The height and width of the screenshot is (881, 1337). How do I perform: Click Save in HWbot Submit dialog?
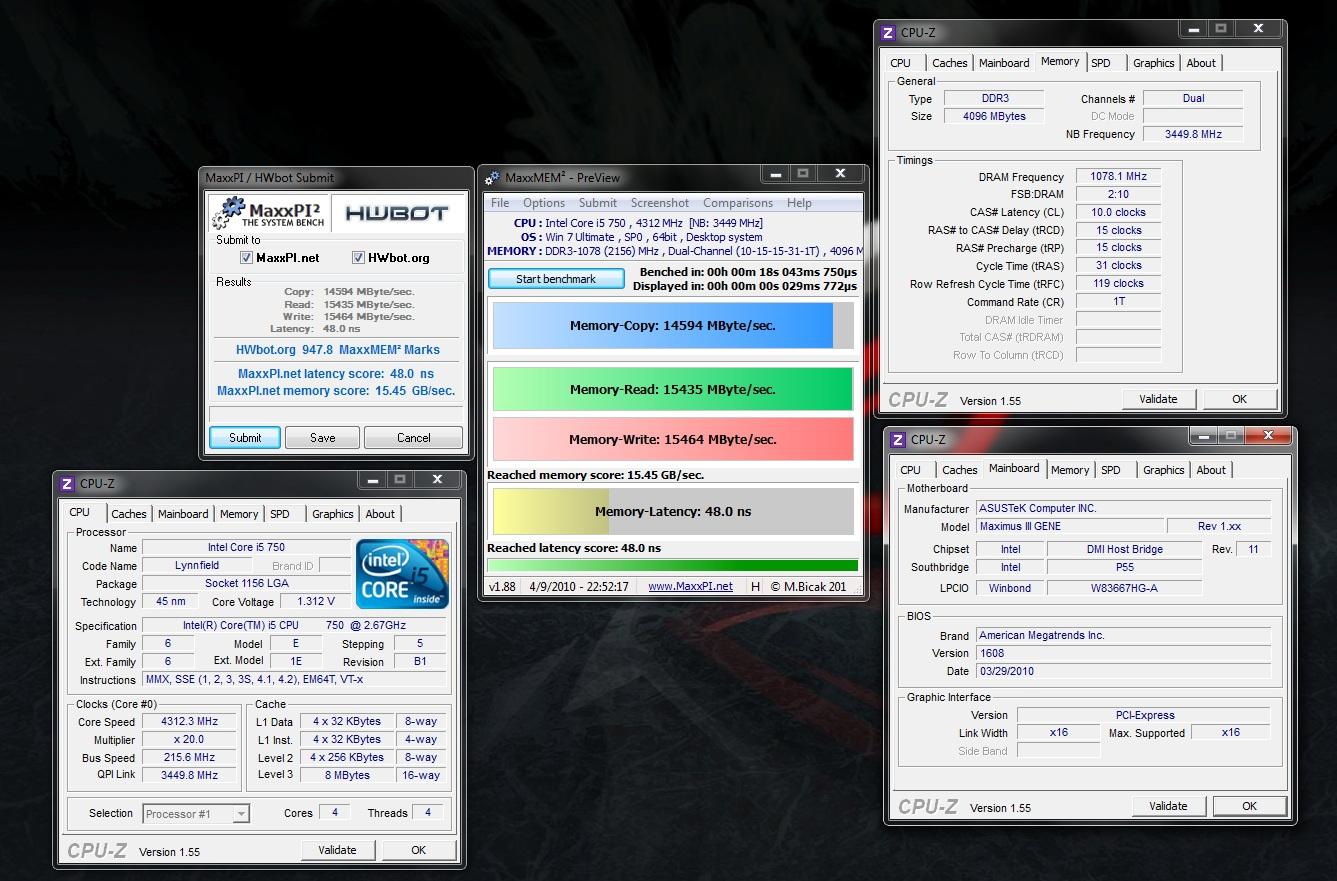(x=322, y=438)
